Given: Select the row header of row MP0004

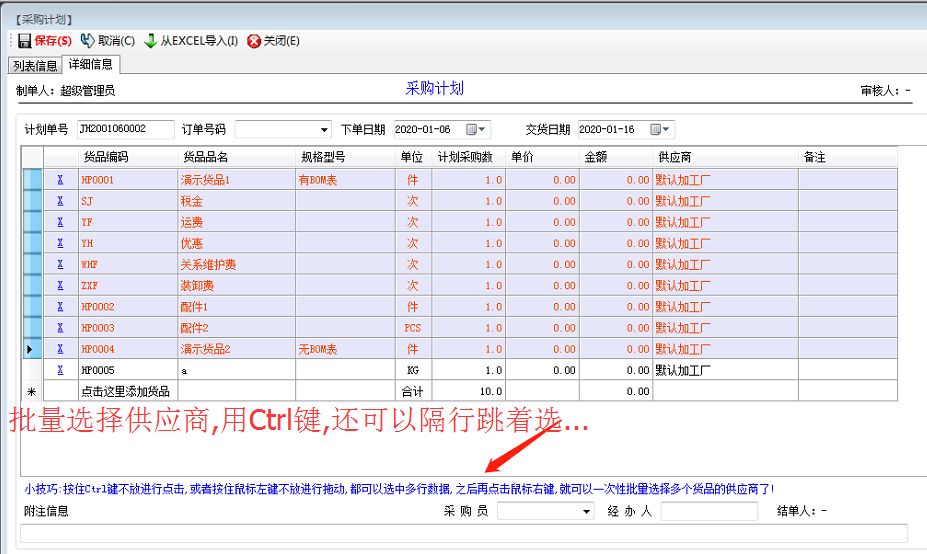Looking at the screenshot, I should coord(32,349).
